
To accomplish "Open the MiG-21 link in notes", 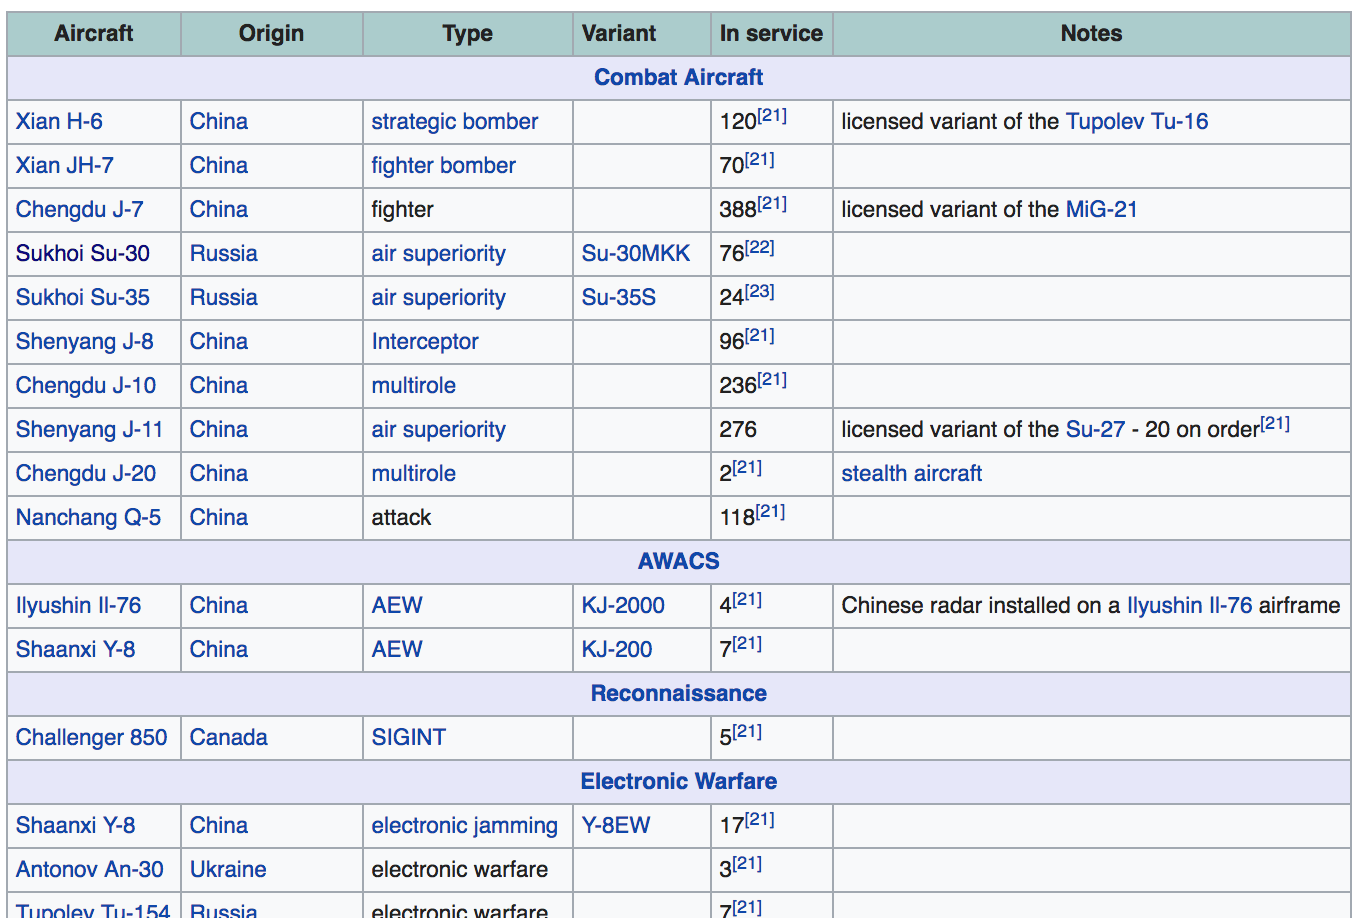I will [1101, 210].
